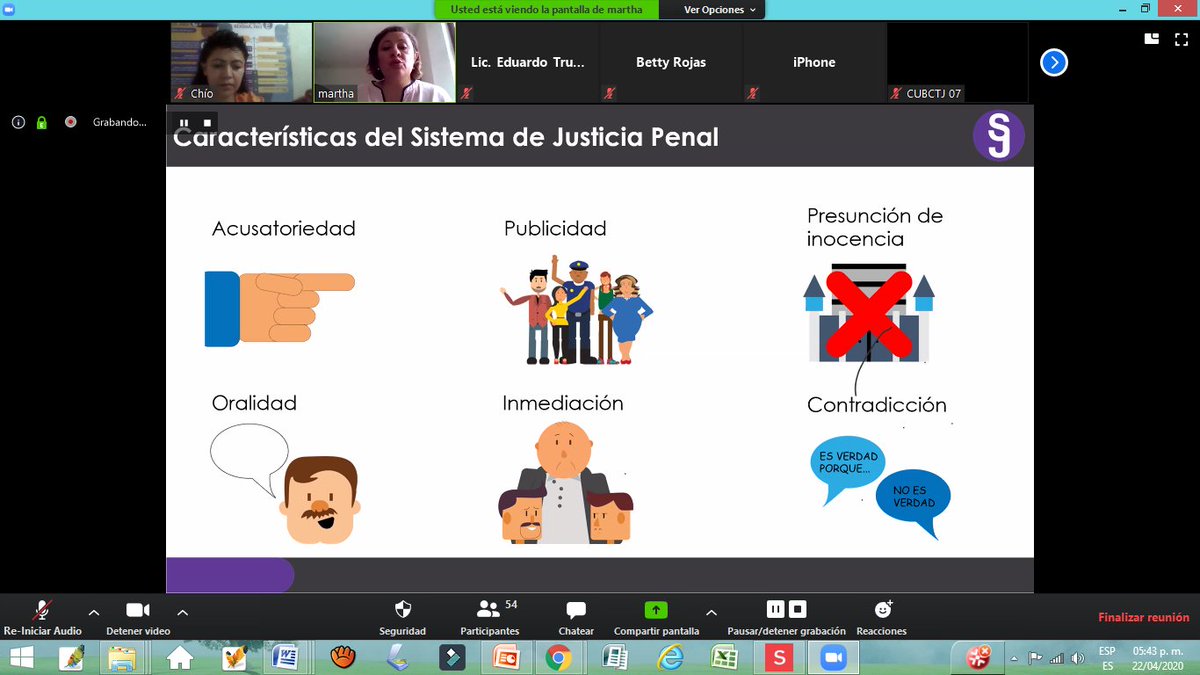Screen dimensions: 1200x675
Task: Pause recording via small overlay pause button
Action: pos(184,123)
